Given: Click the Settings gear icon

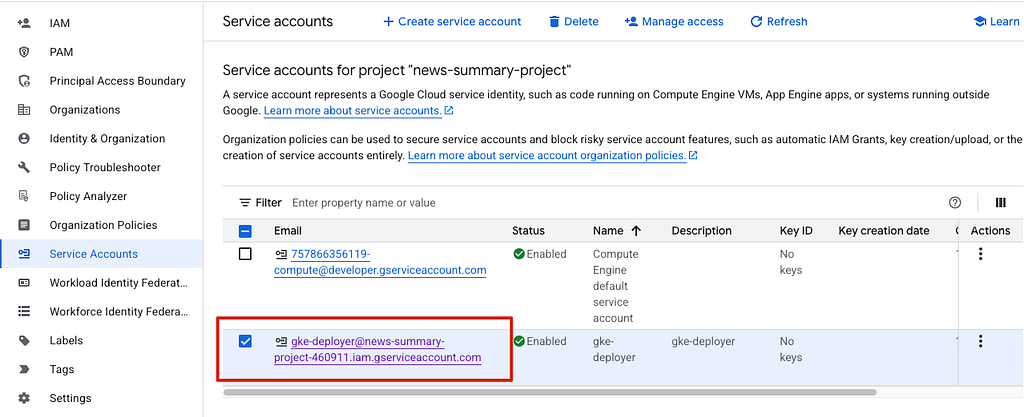Looking at the screenshot, I should click(24, 398).
